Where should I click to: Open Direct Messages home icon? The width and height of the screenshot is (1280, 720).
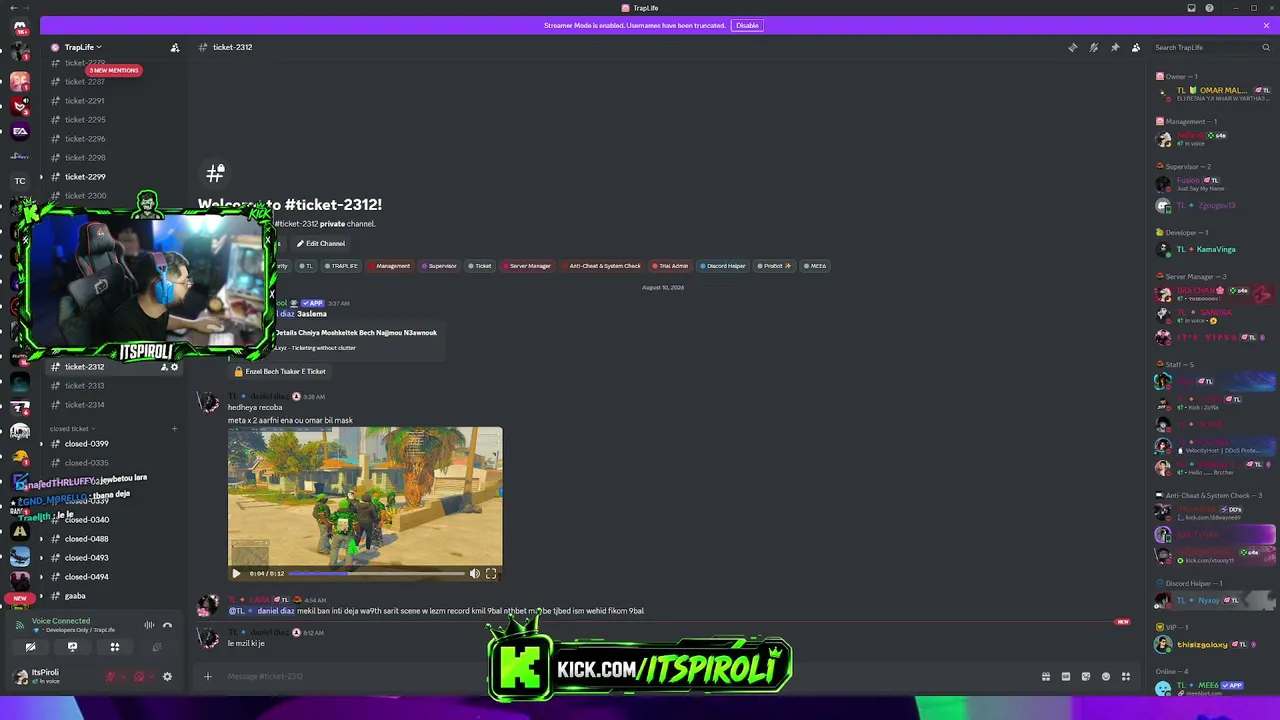coord(20,27)
